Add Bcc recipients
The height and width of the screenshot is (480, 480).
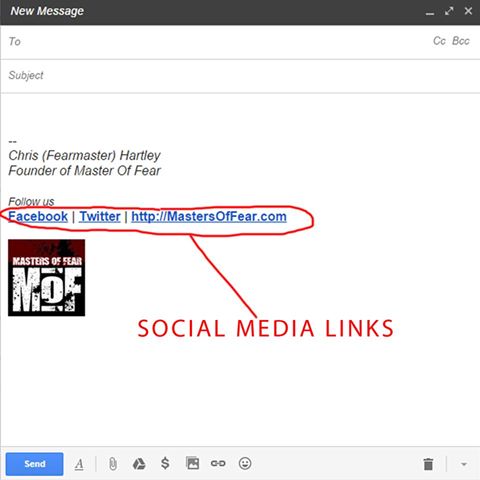tap(461, 41)
